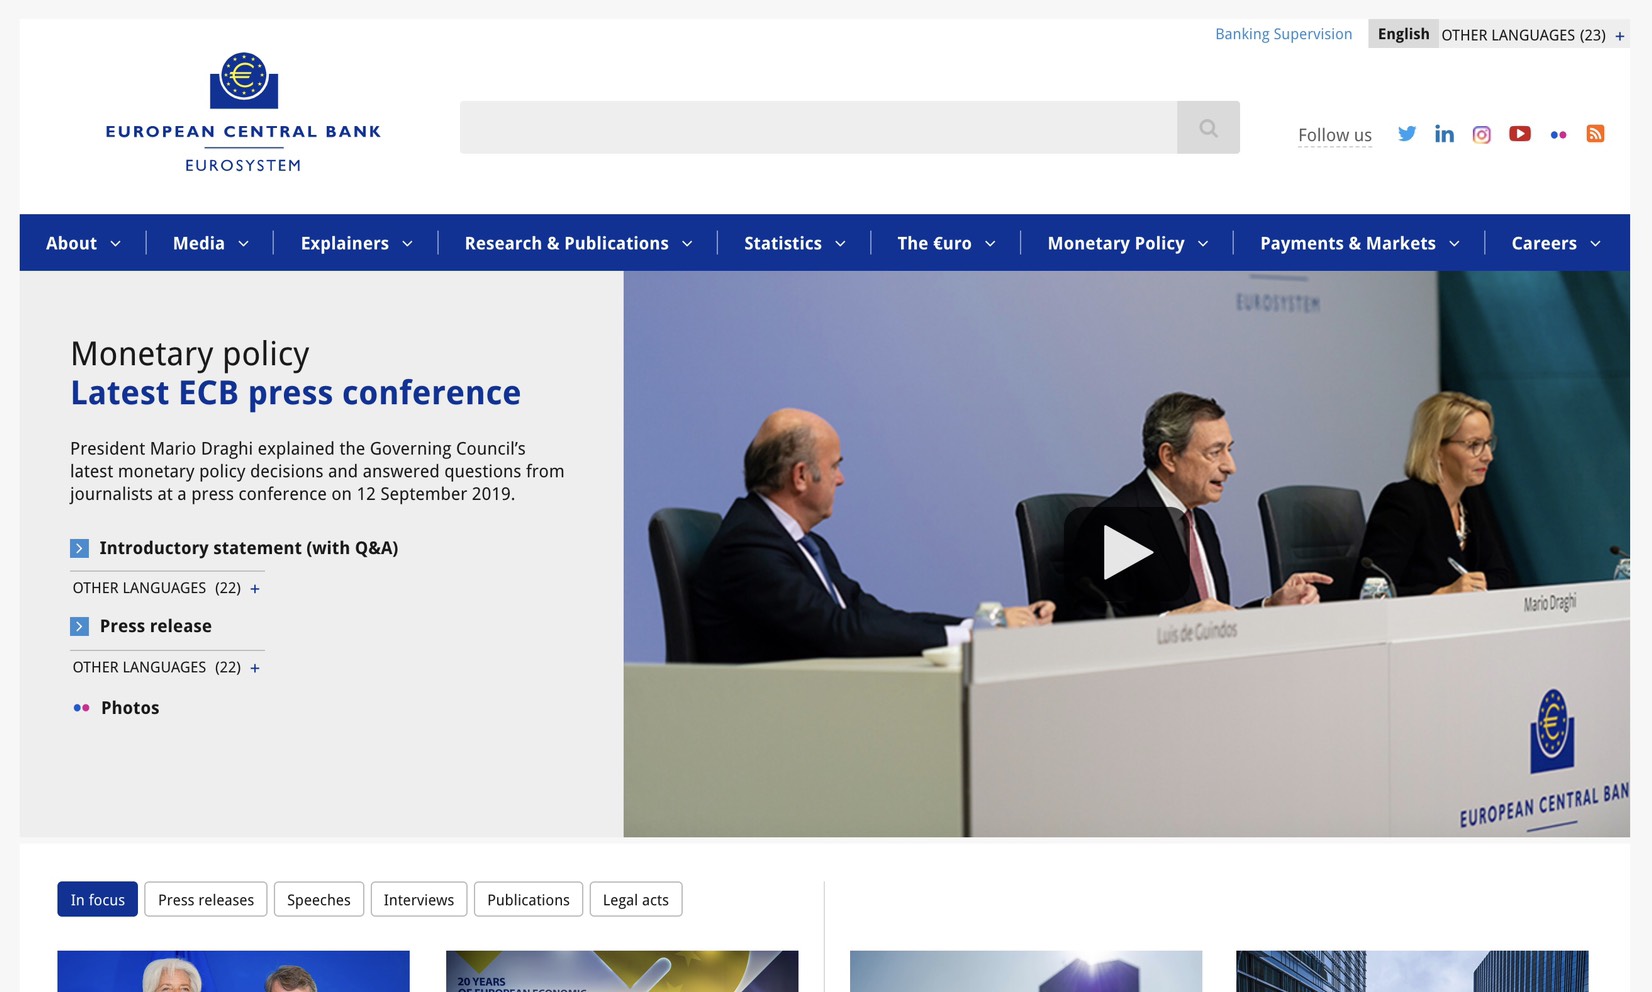Click the arrow icon beside Introductory statement
Viewport: 1652px width, 992px height.
click(x=79, y=548)
